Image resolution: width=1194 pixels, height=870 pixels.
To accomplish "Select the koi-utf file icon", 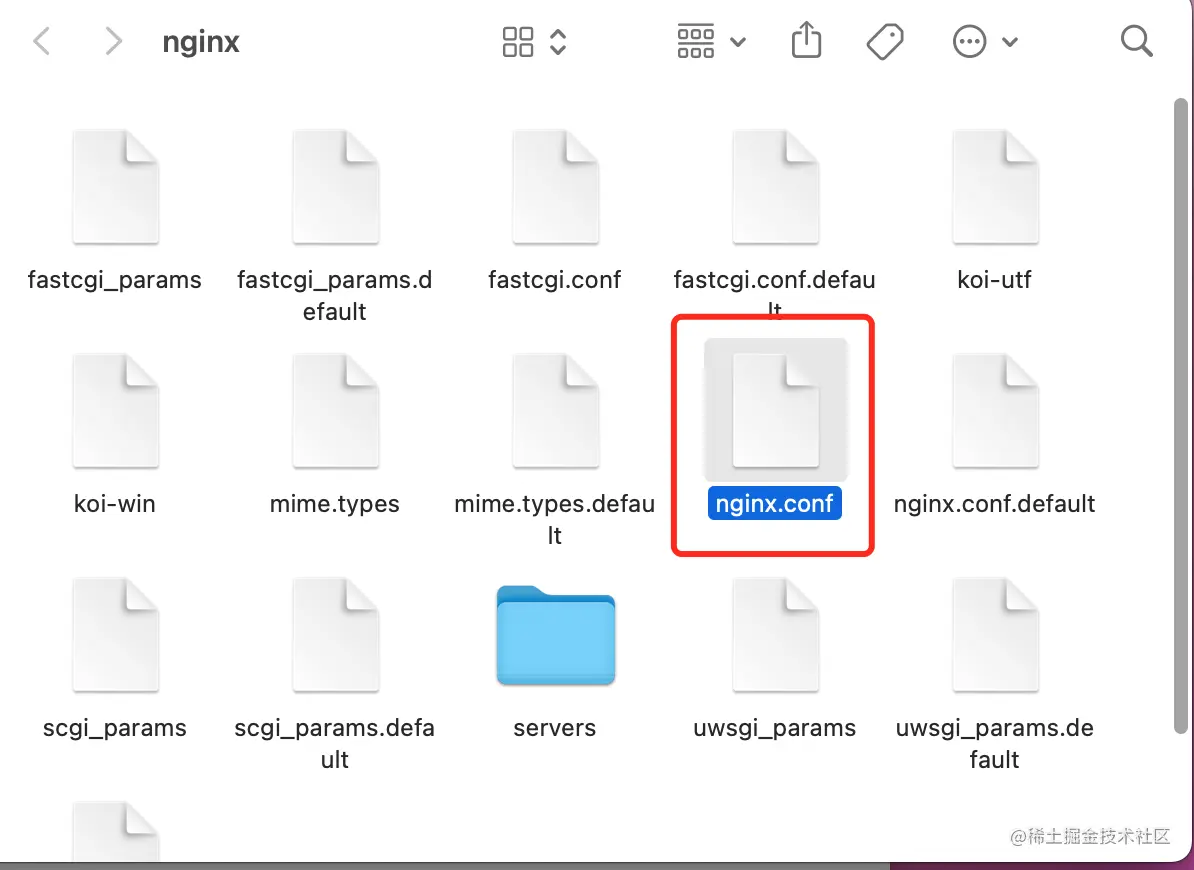I will click(x=995, y=187).
